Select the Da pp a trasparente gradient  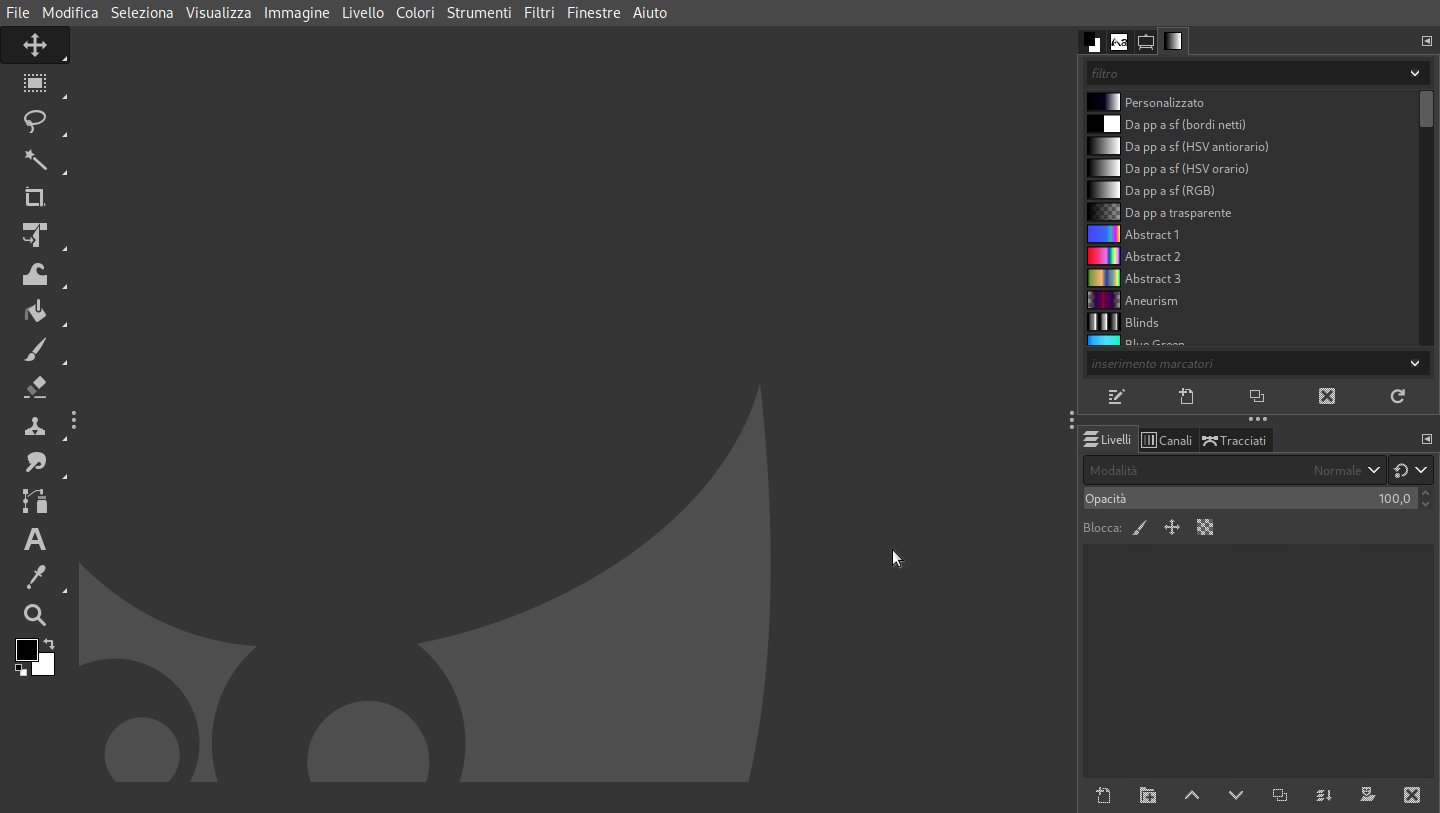pyautogui.click(x=1252, y=212)
